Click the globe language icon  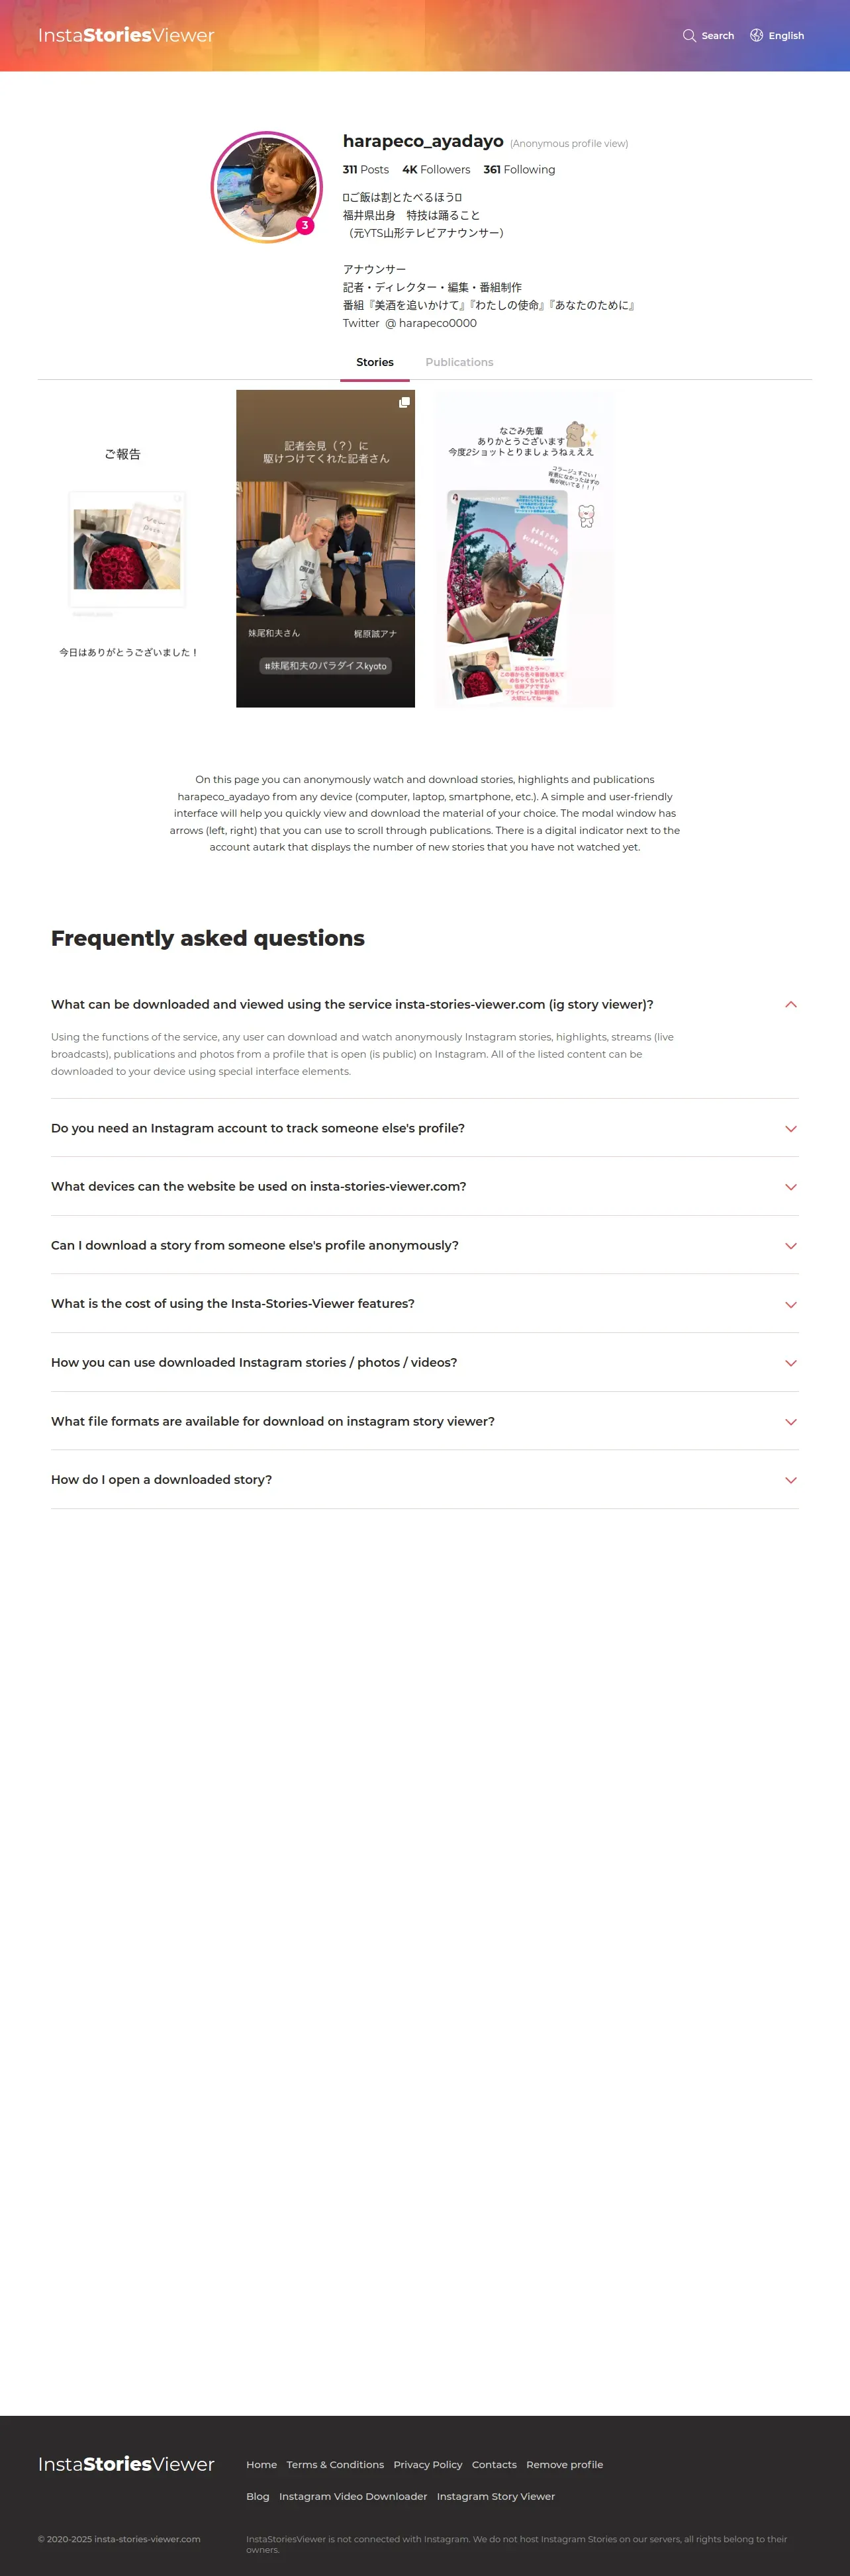(756, 36)
